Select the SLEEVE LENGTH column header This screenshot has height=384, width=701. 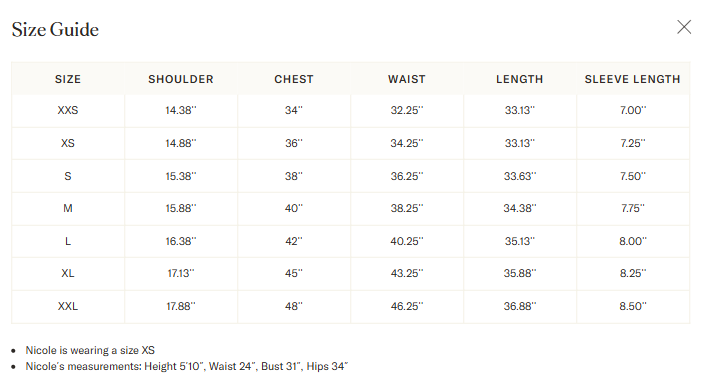pyautogui.click(x=633, y=79)
